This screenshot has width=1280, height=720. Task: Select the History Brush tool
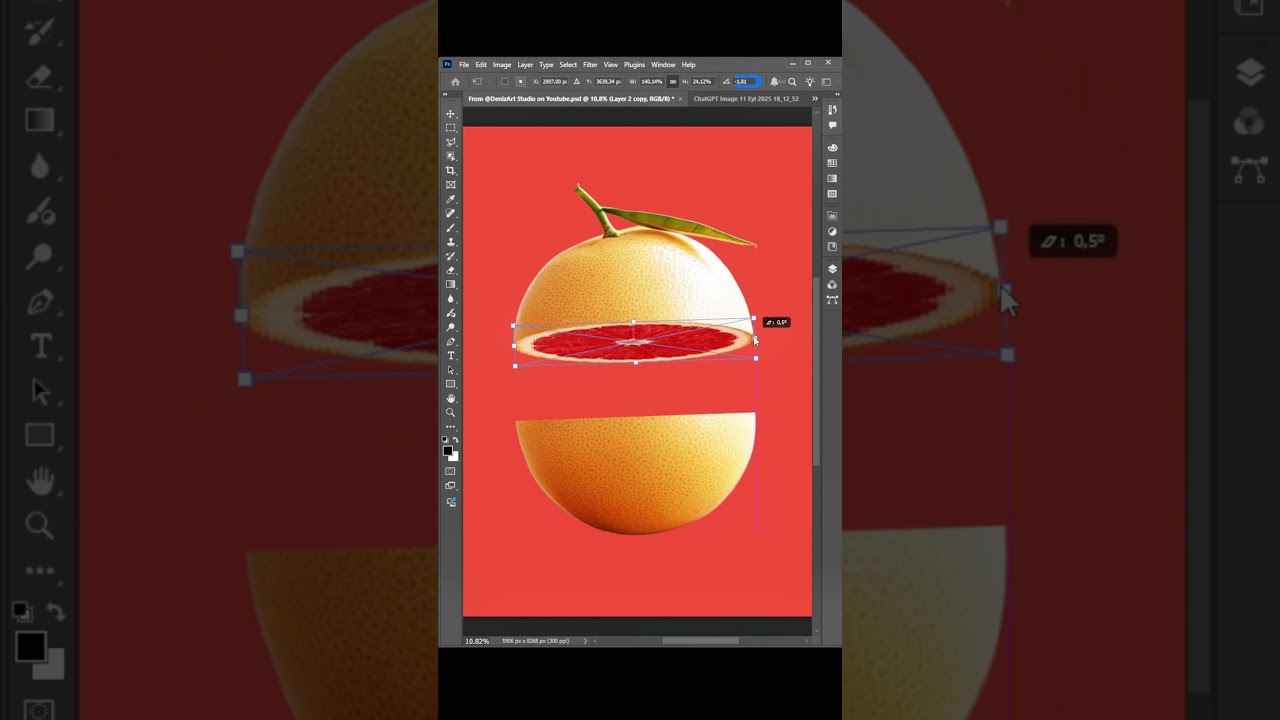point(450,256)
